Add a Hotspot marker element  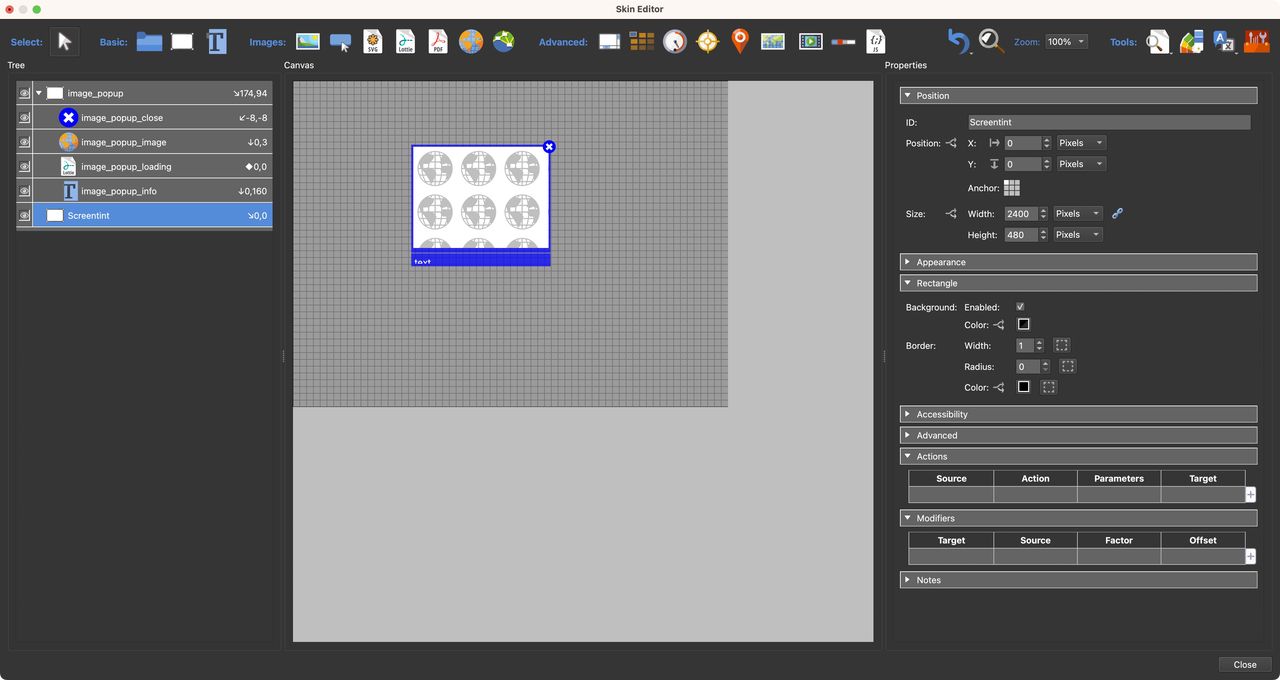(739, 41)
